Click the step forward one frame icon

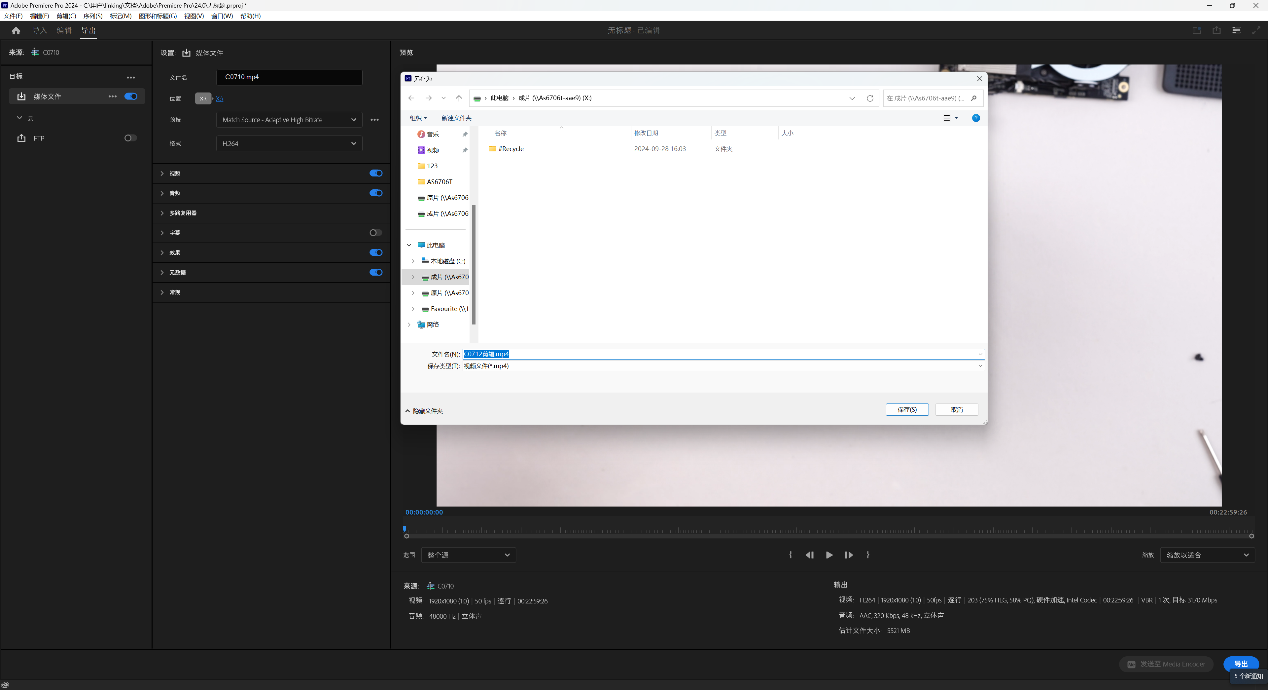(x=849, y=555)
